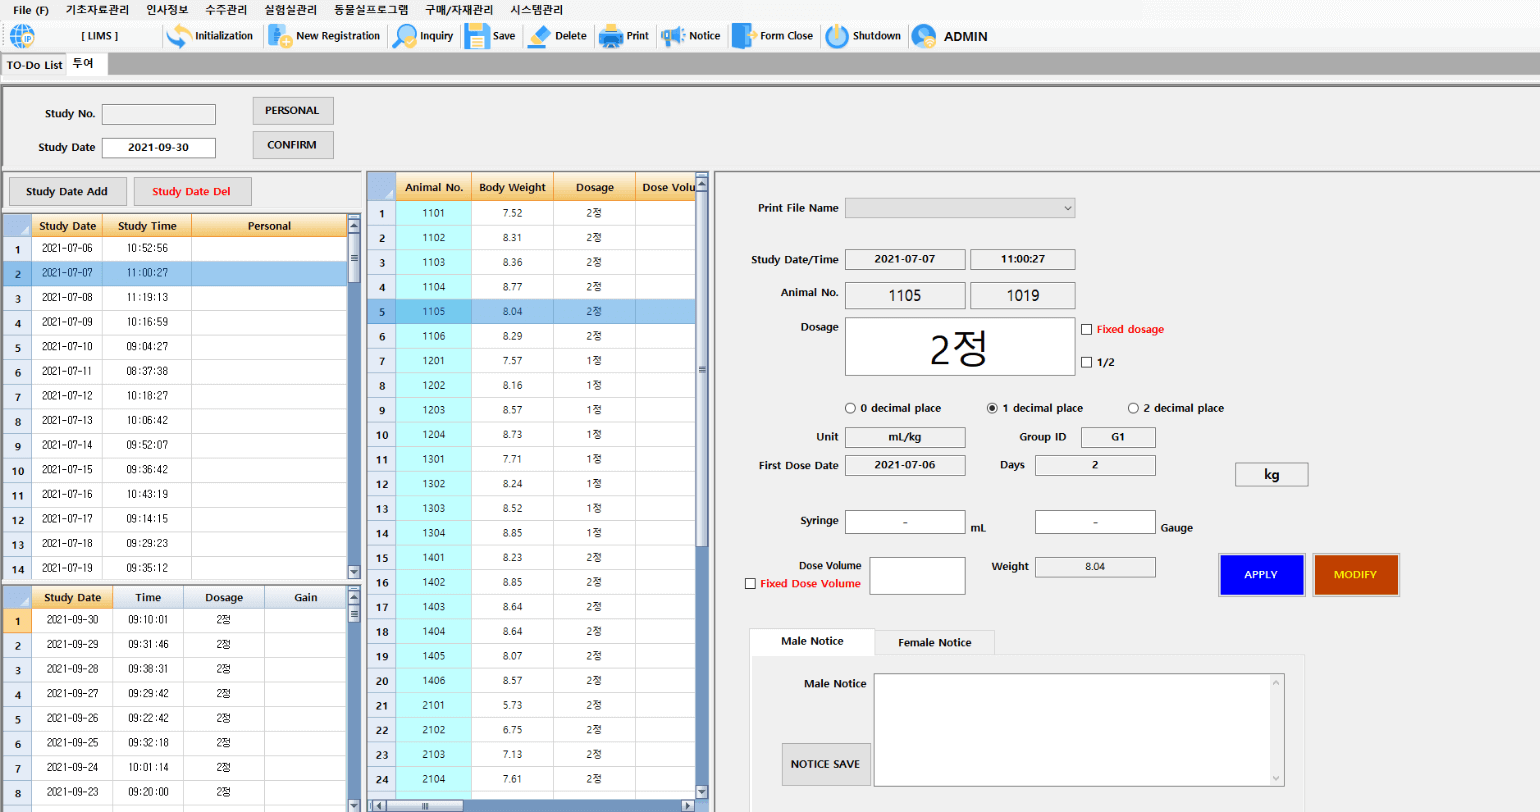Open Inquiry with the magnifier icon
Image resolution: width=1540 pixels, height=812 pixels.
[405, 36]
